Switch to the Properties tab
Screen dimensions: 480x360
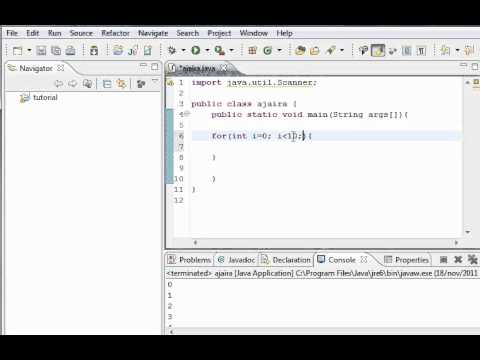point(406,260)
